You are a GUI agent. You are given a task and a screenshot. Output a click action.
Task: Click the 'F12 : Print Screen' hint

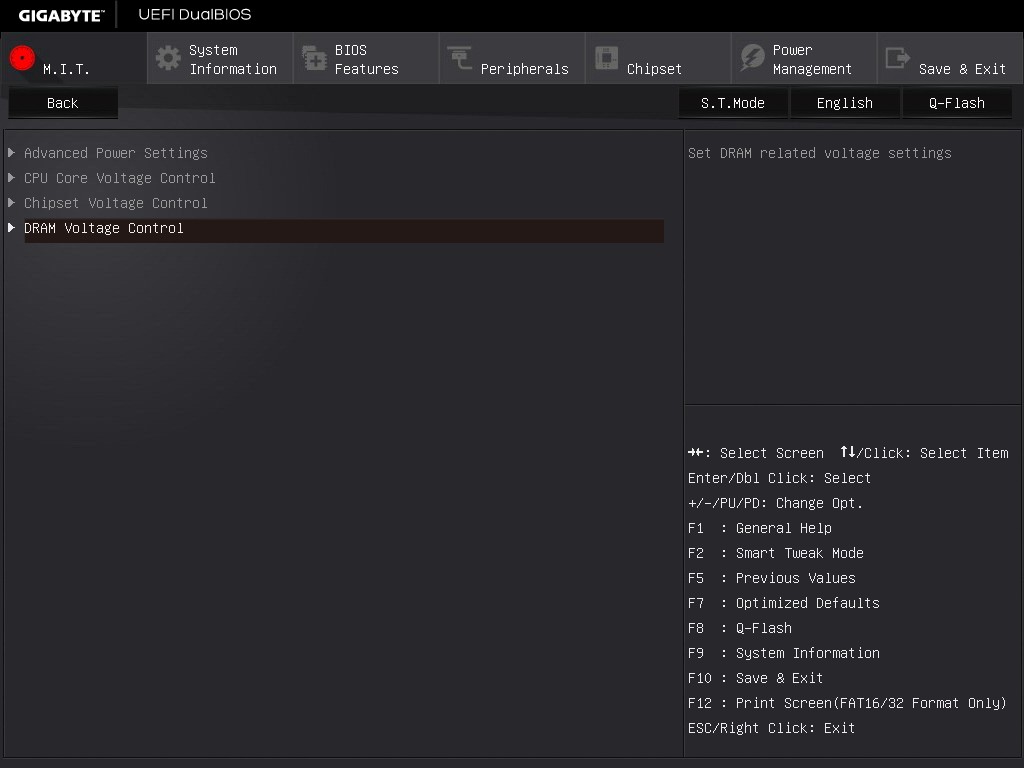(x=847, y=703)
